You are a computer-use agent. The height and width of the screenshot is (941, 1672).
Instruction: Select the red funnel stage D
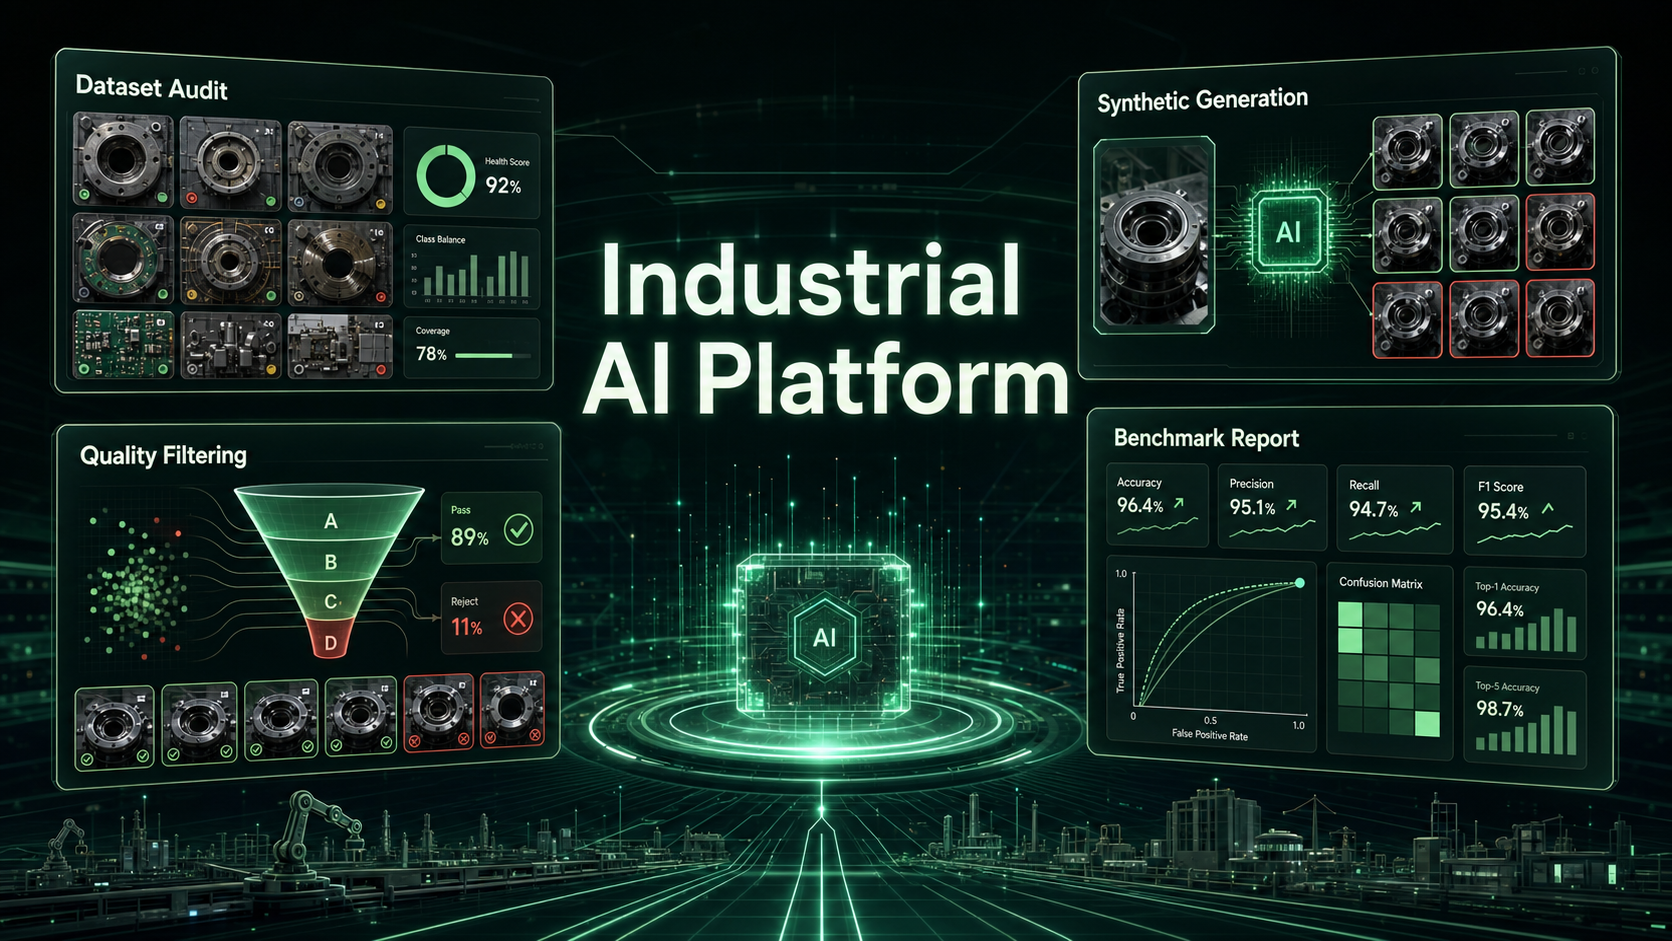[x=330, y=640]
